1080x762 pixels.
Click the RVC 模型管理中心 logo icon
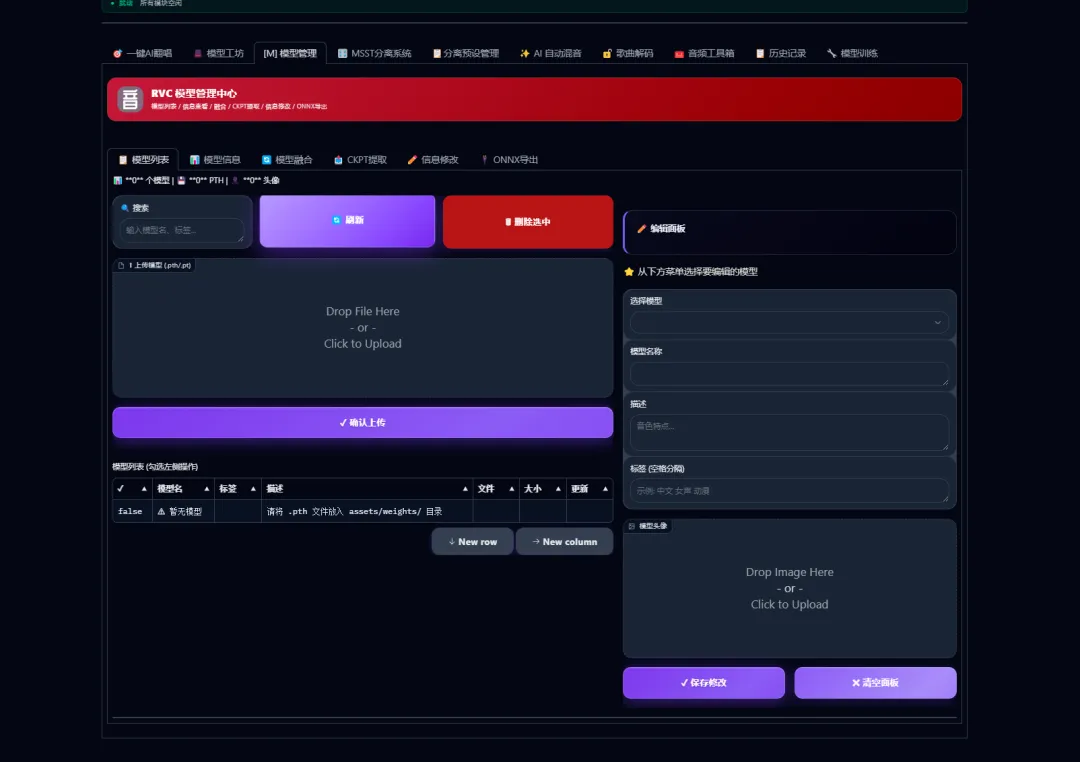point(129,99)
